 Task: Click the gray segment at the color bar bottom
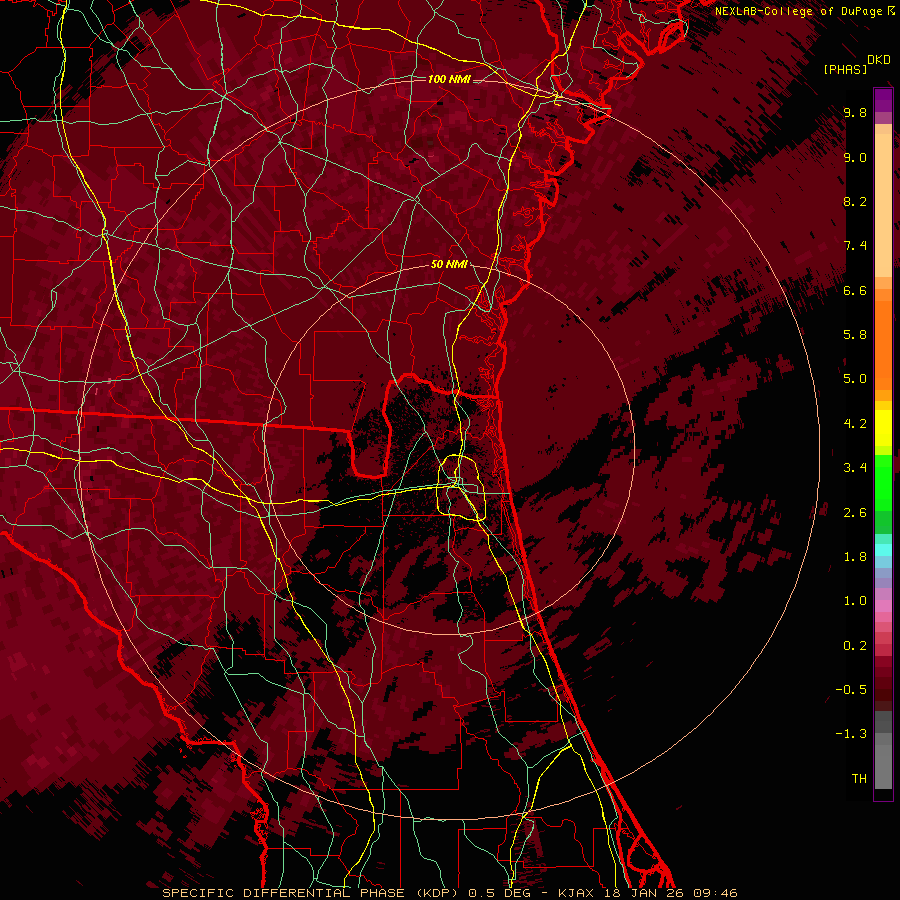(883, 763)
